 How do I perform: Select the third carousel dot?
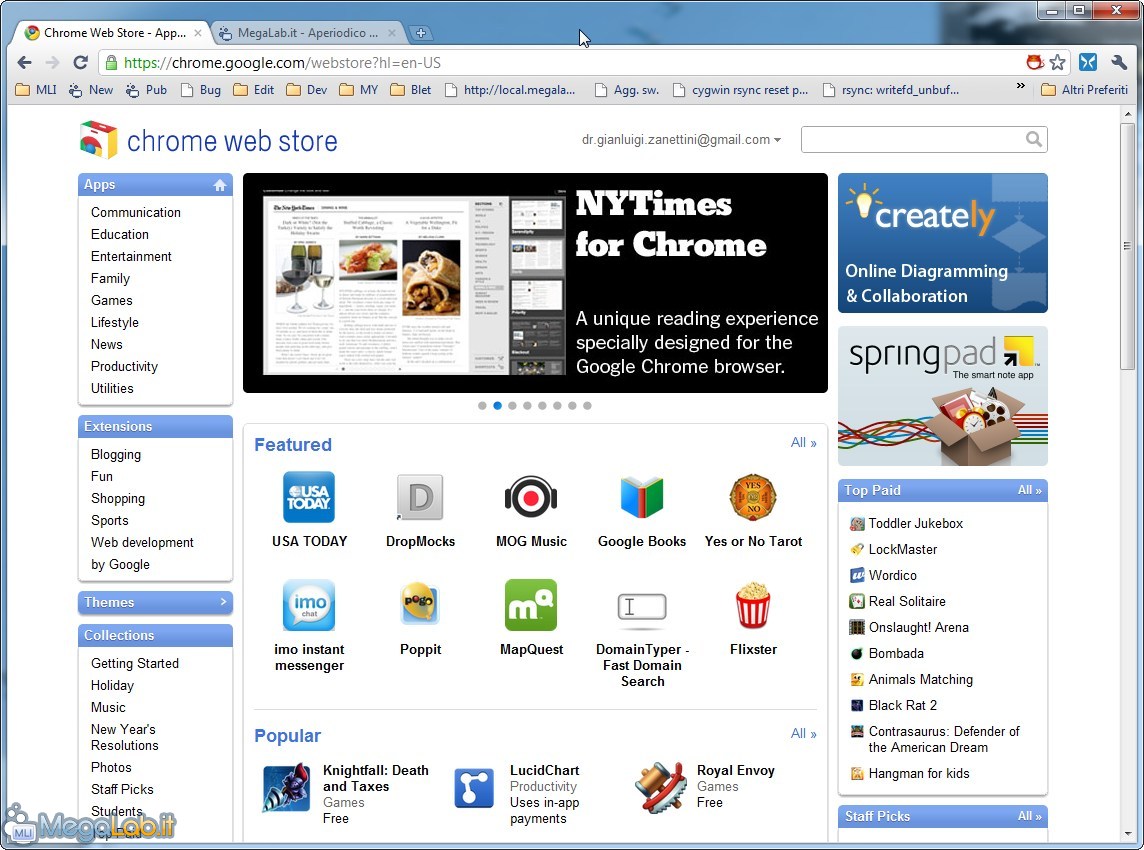[x=512, y=406]
